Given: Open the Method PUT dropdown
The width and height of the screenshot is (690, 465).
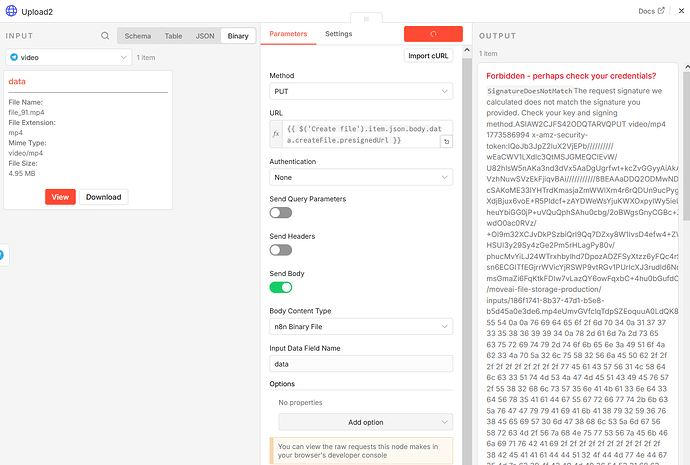Looking at the screenshot, I should (x=361, y=92).
